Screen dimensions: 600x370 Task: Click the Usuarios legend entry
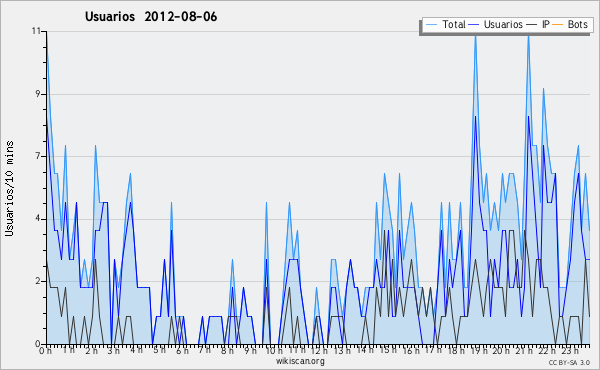tap(496, 24)
